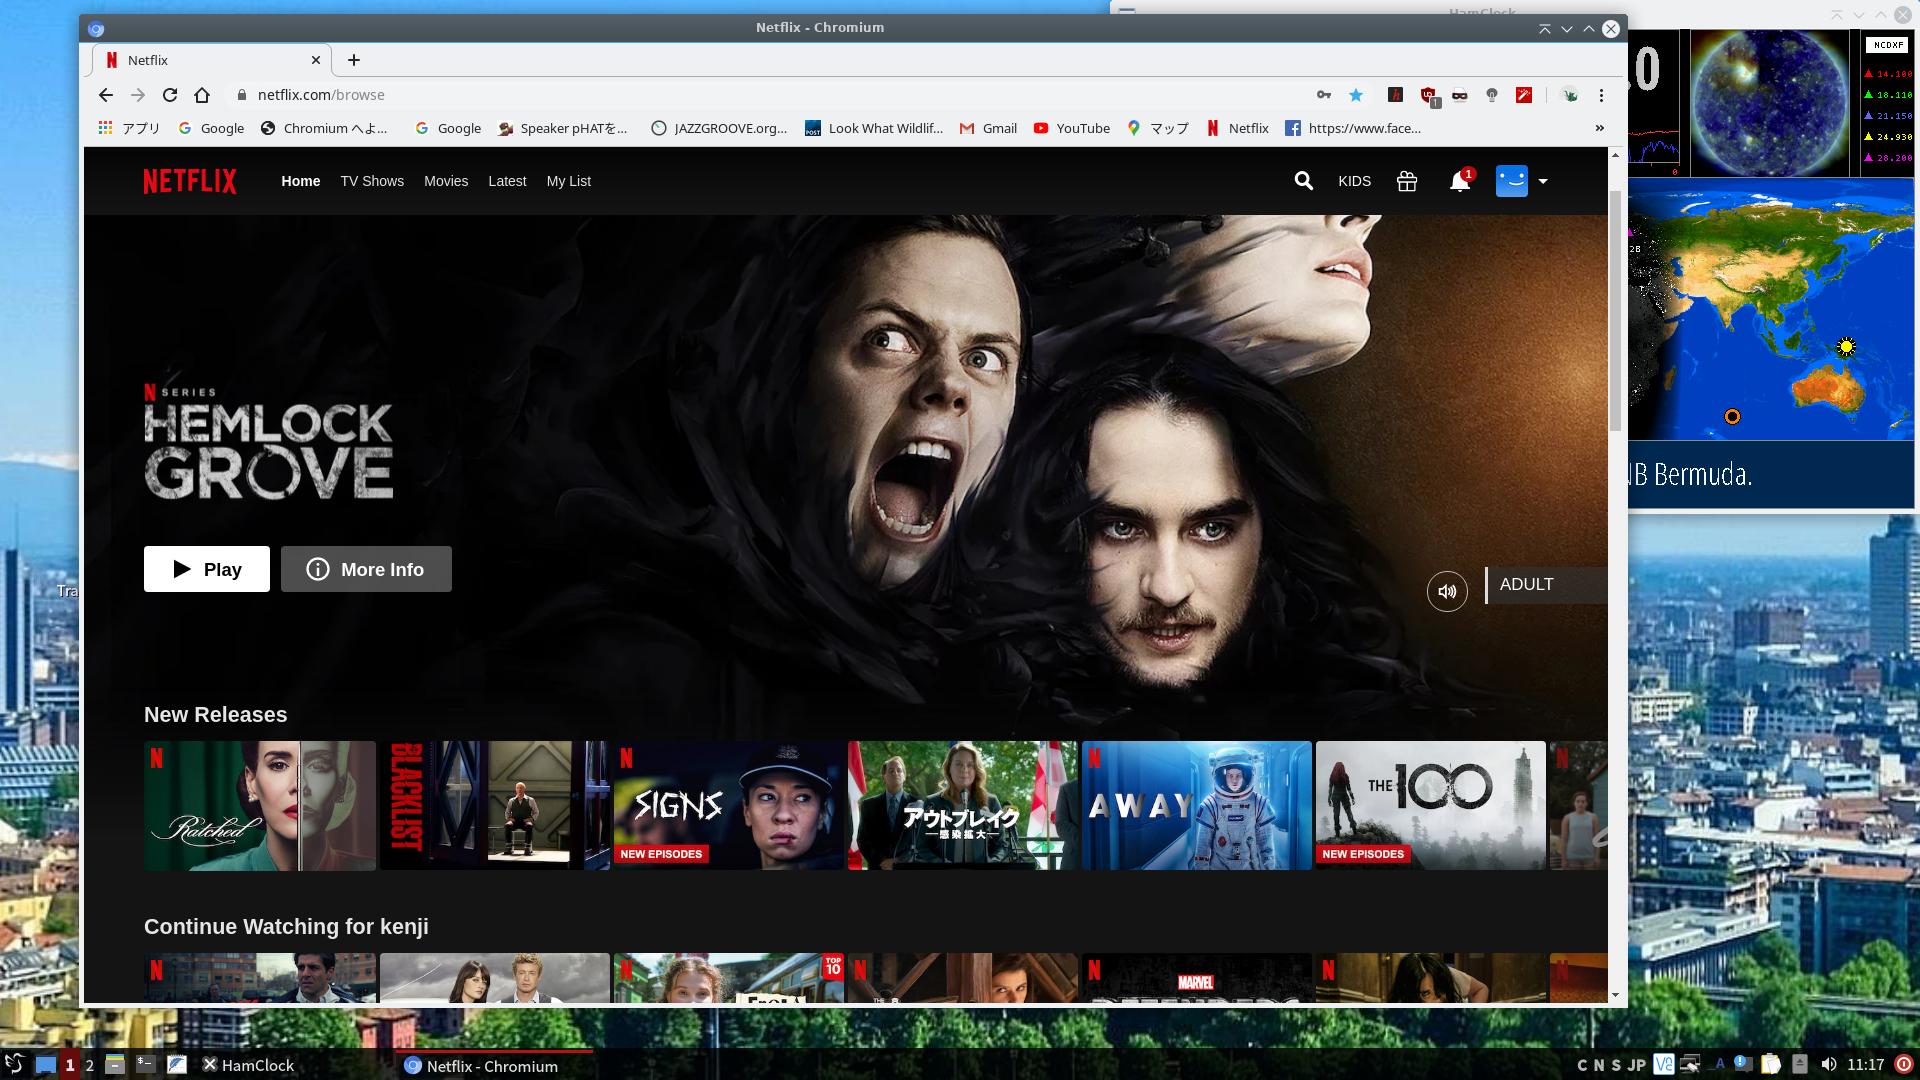The width and height of the screenshot is (1920, 1080).
Task: Open More Info for Hemlock Grove
Action: tap(366, 568)
